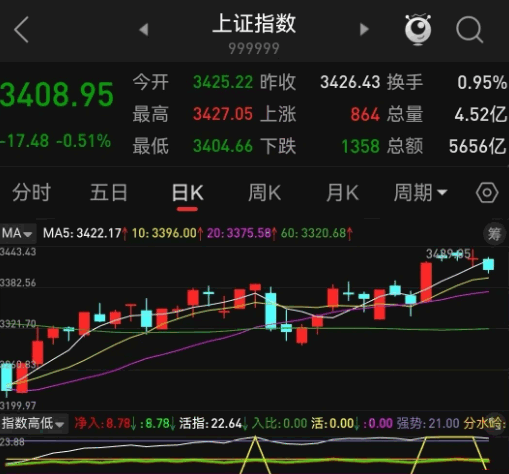Screen dimensions: 509x474
Task: Select the 周K tab
Action: click(264, 193)
